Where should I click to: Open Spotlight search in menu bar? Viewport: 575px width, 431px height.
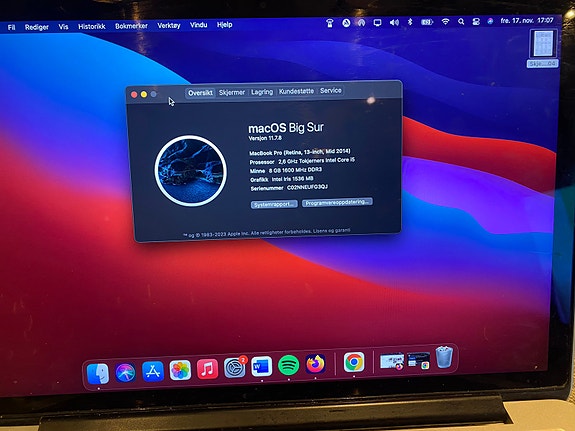461,22
